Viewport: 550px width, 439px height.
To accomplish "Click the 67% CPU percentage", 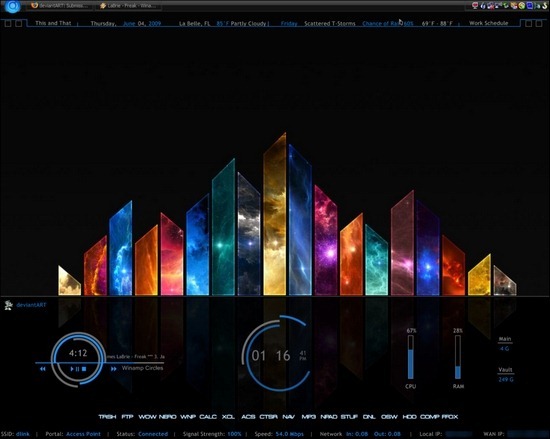I will click(411, 331).
